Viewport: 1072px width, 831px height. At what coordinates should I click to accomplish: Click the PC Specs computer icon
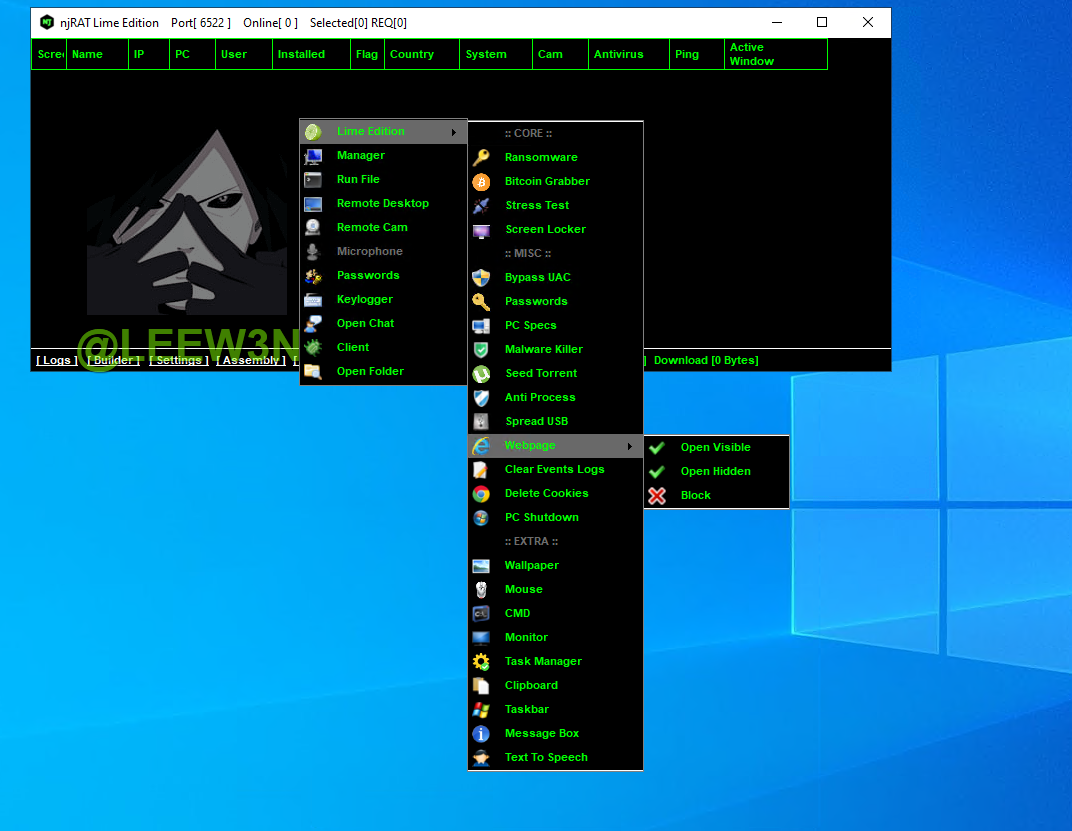tap(481, 326)
